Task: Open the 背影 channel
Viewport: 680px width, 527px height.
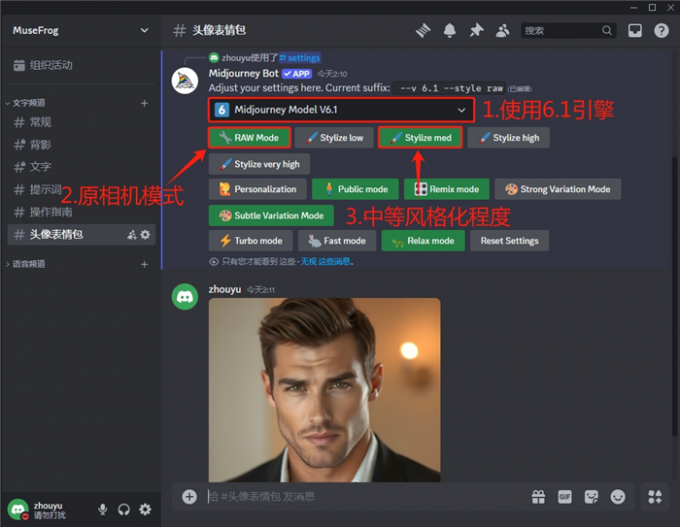Action: click(x=81, y=145)
